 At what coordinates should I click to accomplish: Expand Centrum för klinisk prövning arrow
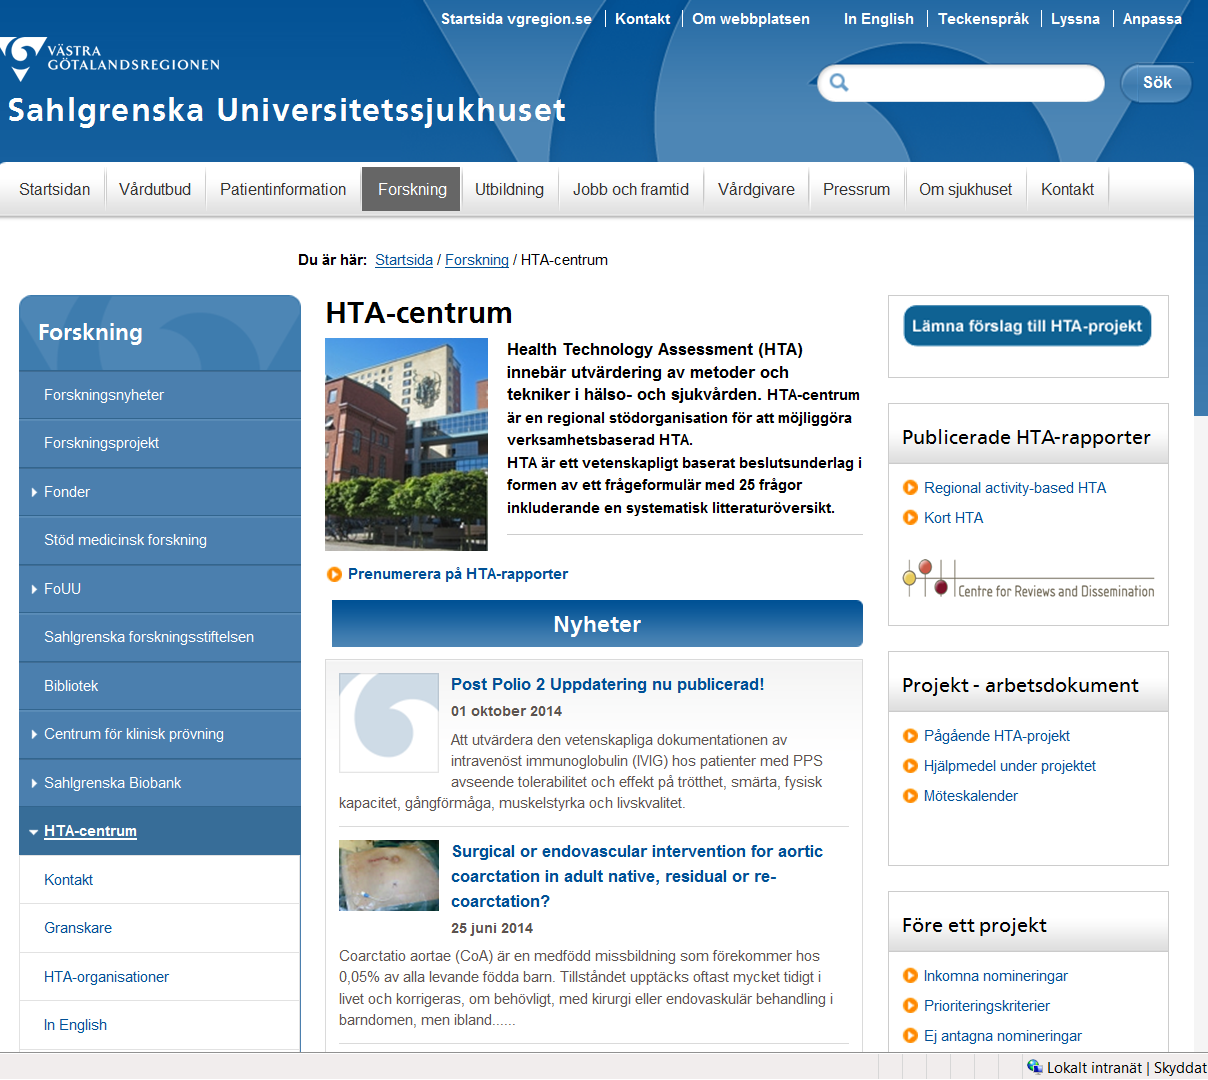34,734
